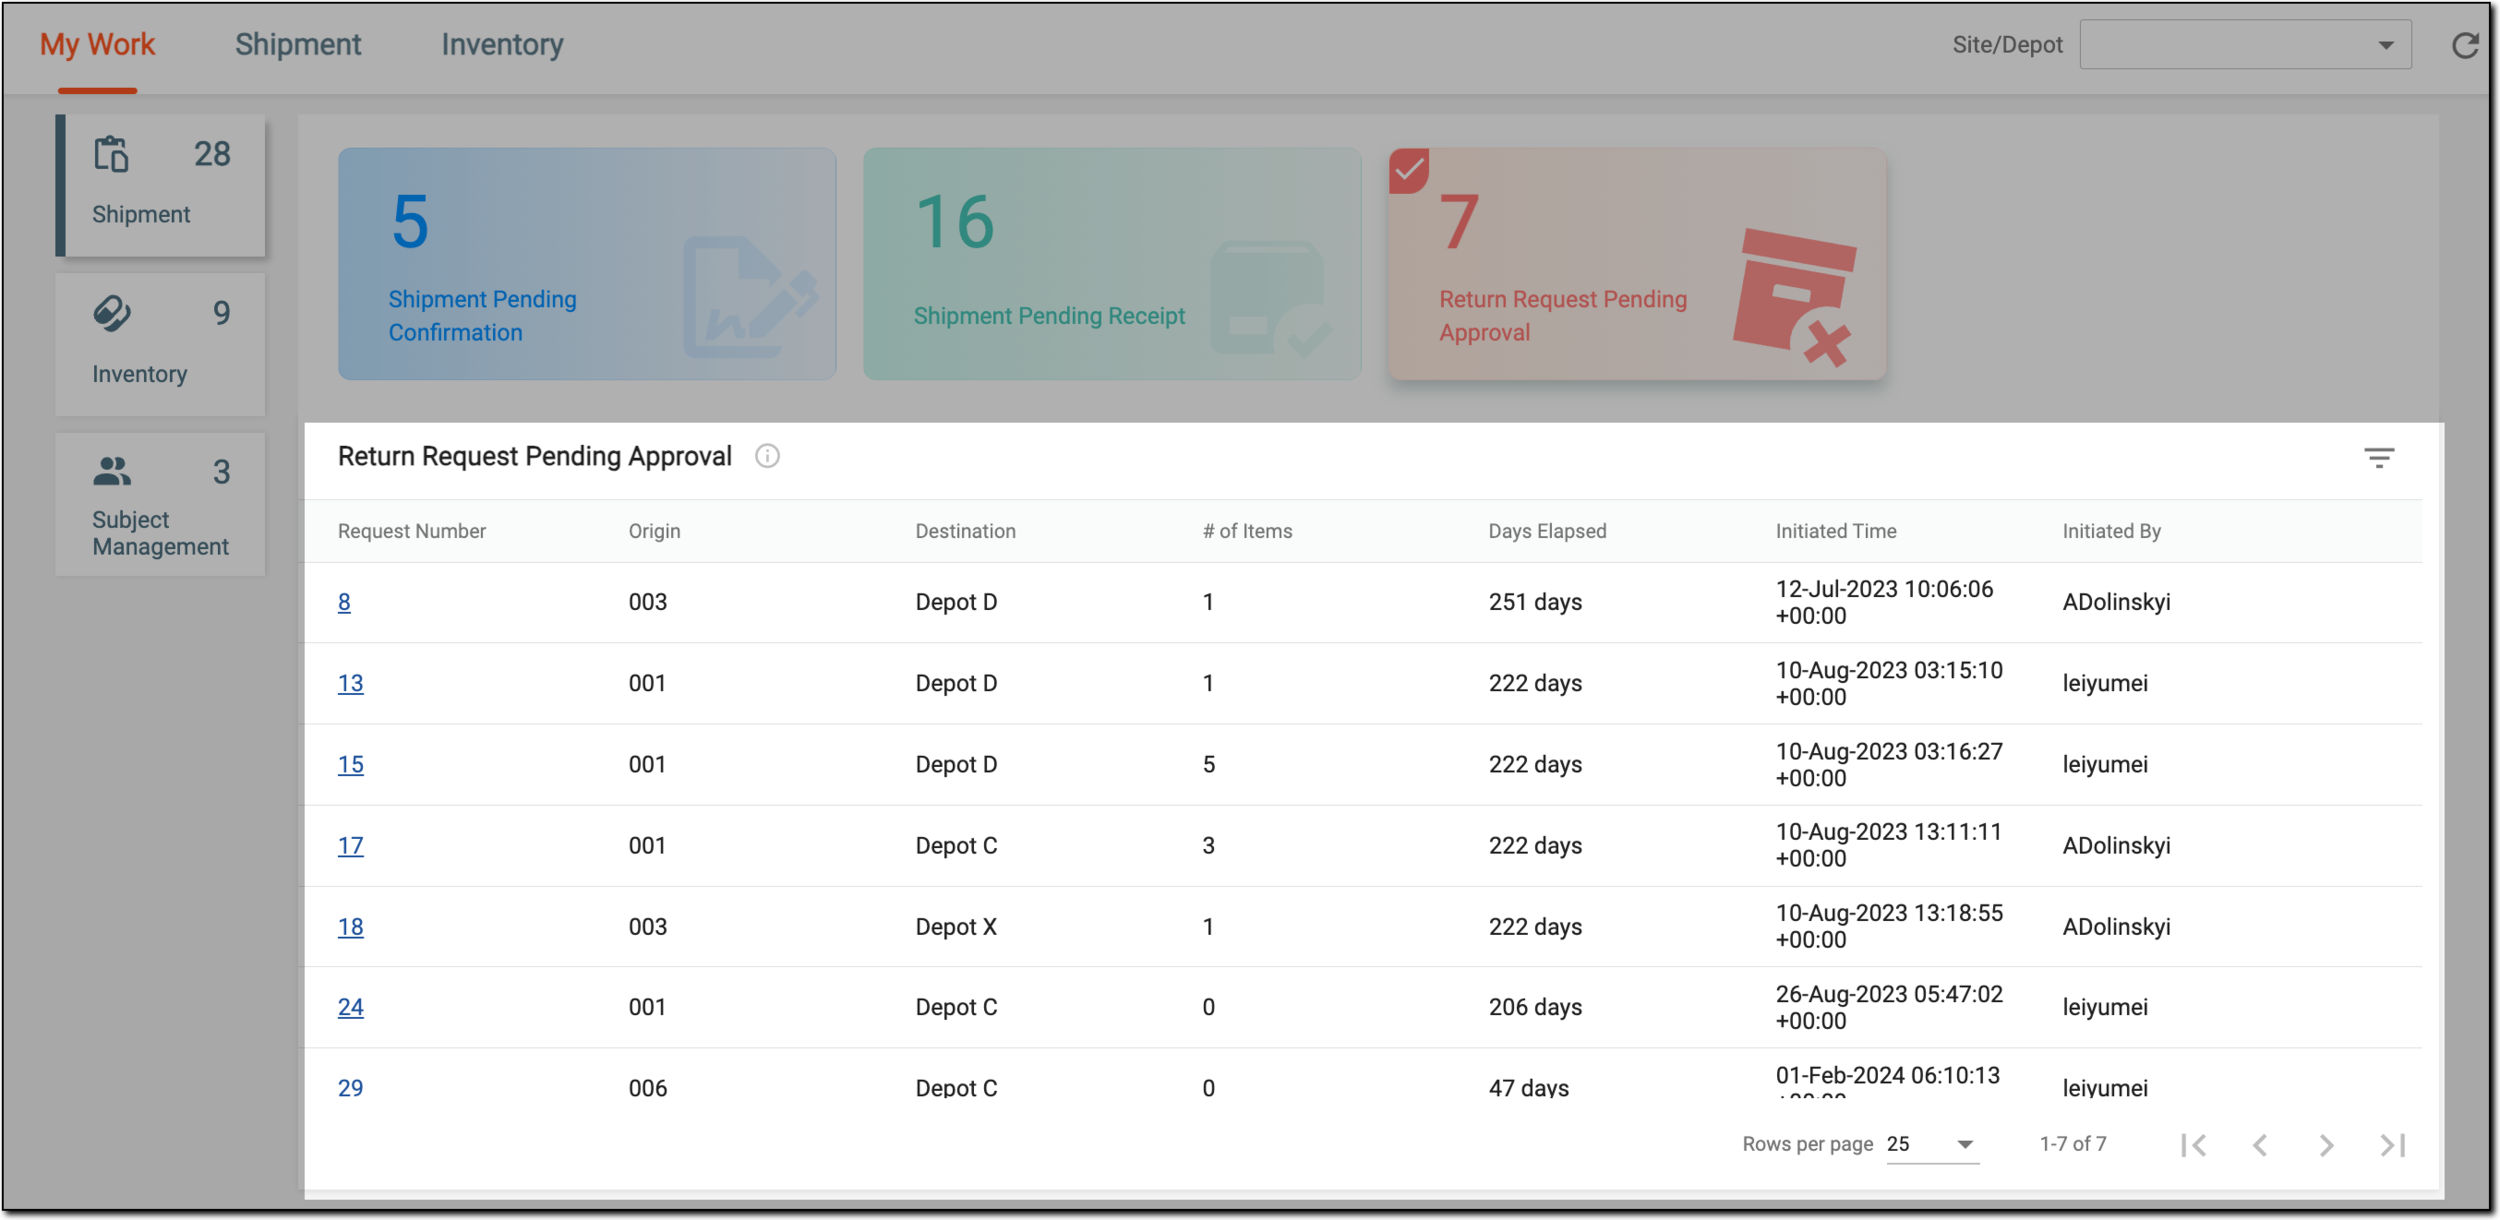This screenshot has height=1220, width=2500.
Task: Open return request number 13
Action: [x=350, y=684]
